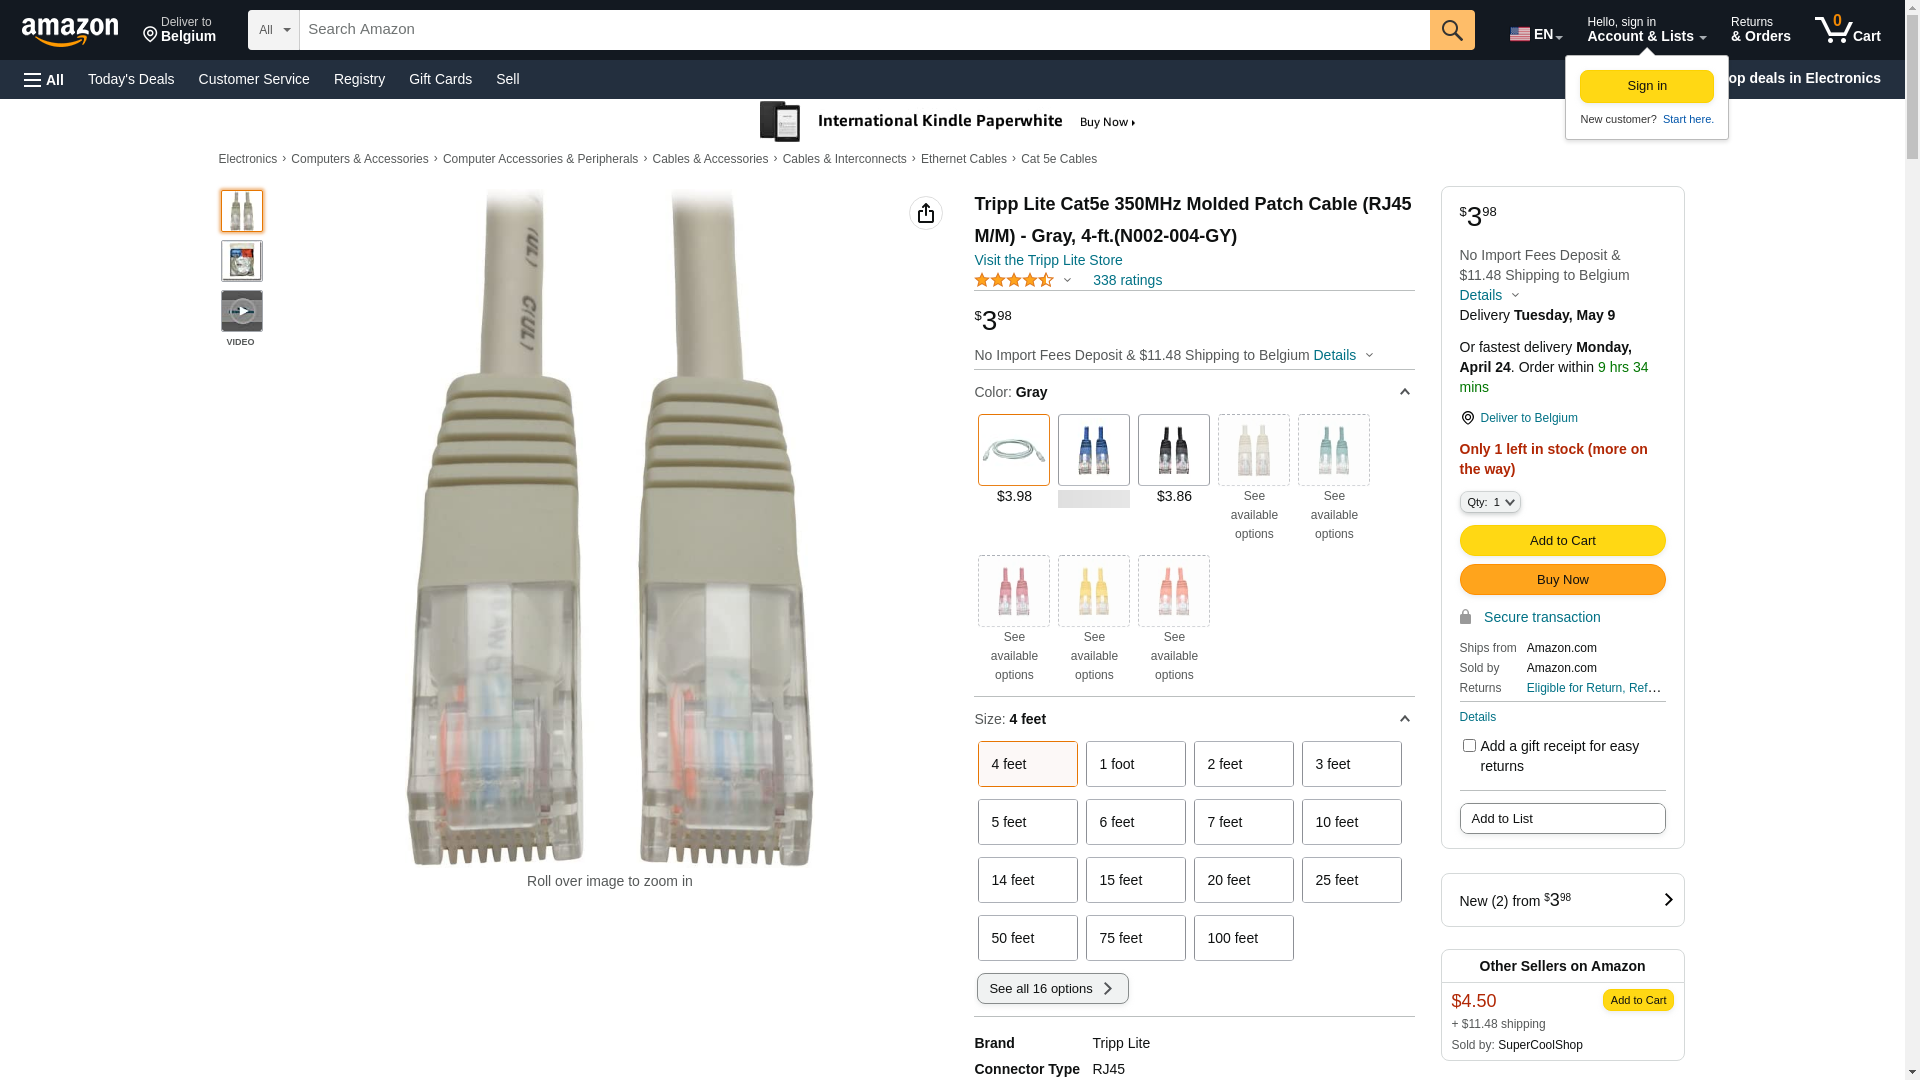The image size is (1920, 1080).
Task: Open Today's Deals from the navigation bar
Action: pos(131,79)
